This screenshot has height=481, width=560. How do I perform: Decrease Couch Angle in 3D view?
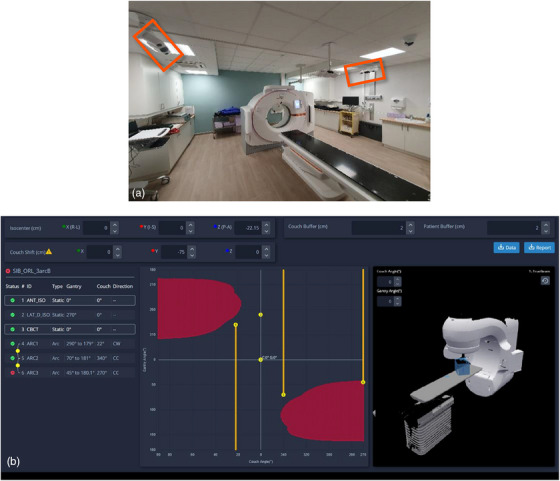398,284
